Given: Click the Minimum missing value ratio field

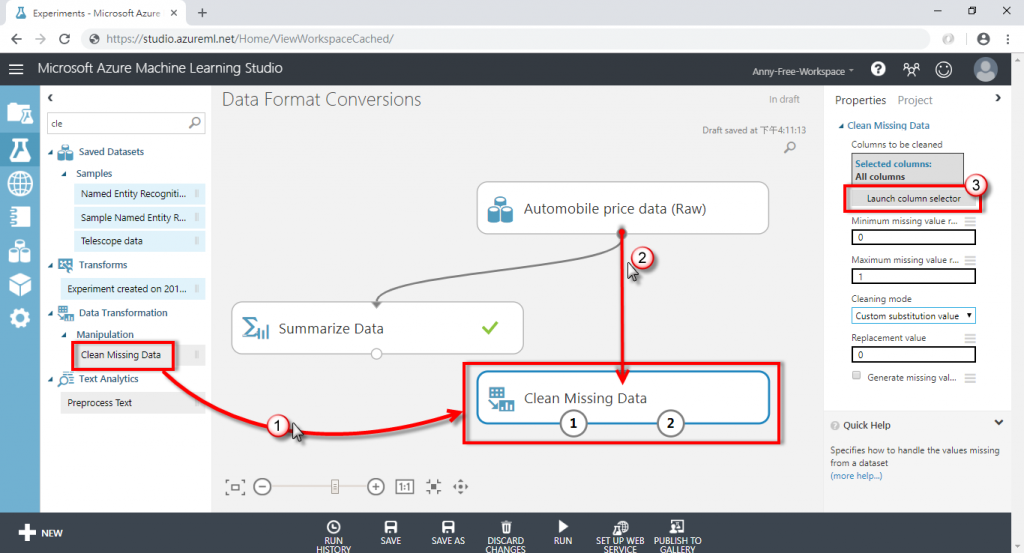Looking at the screenshot, I should pyautogui.click(x=913, y=238).
